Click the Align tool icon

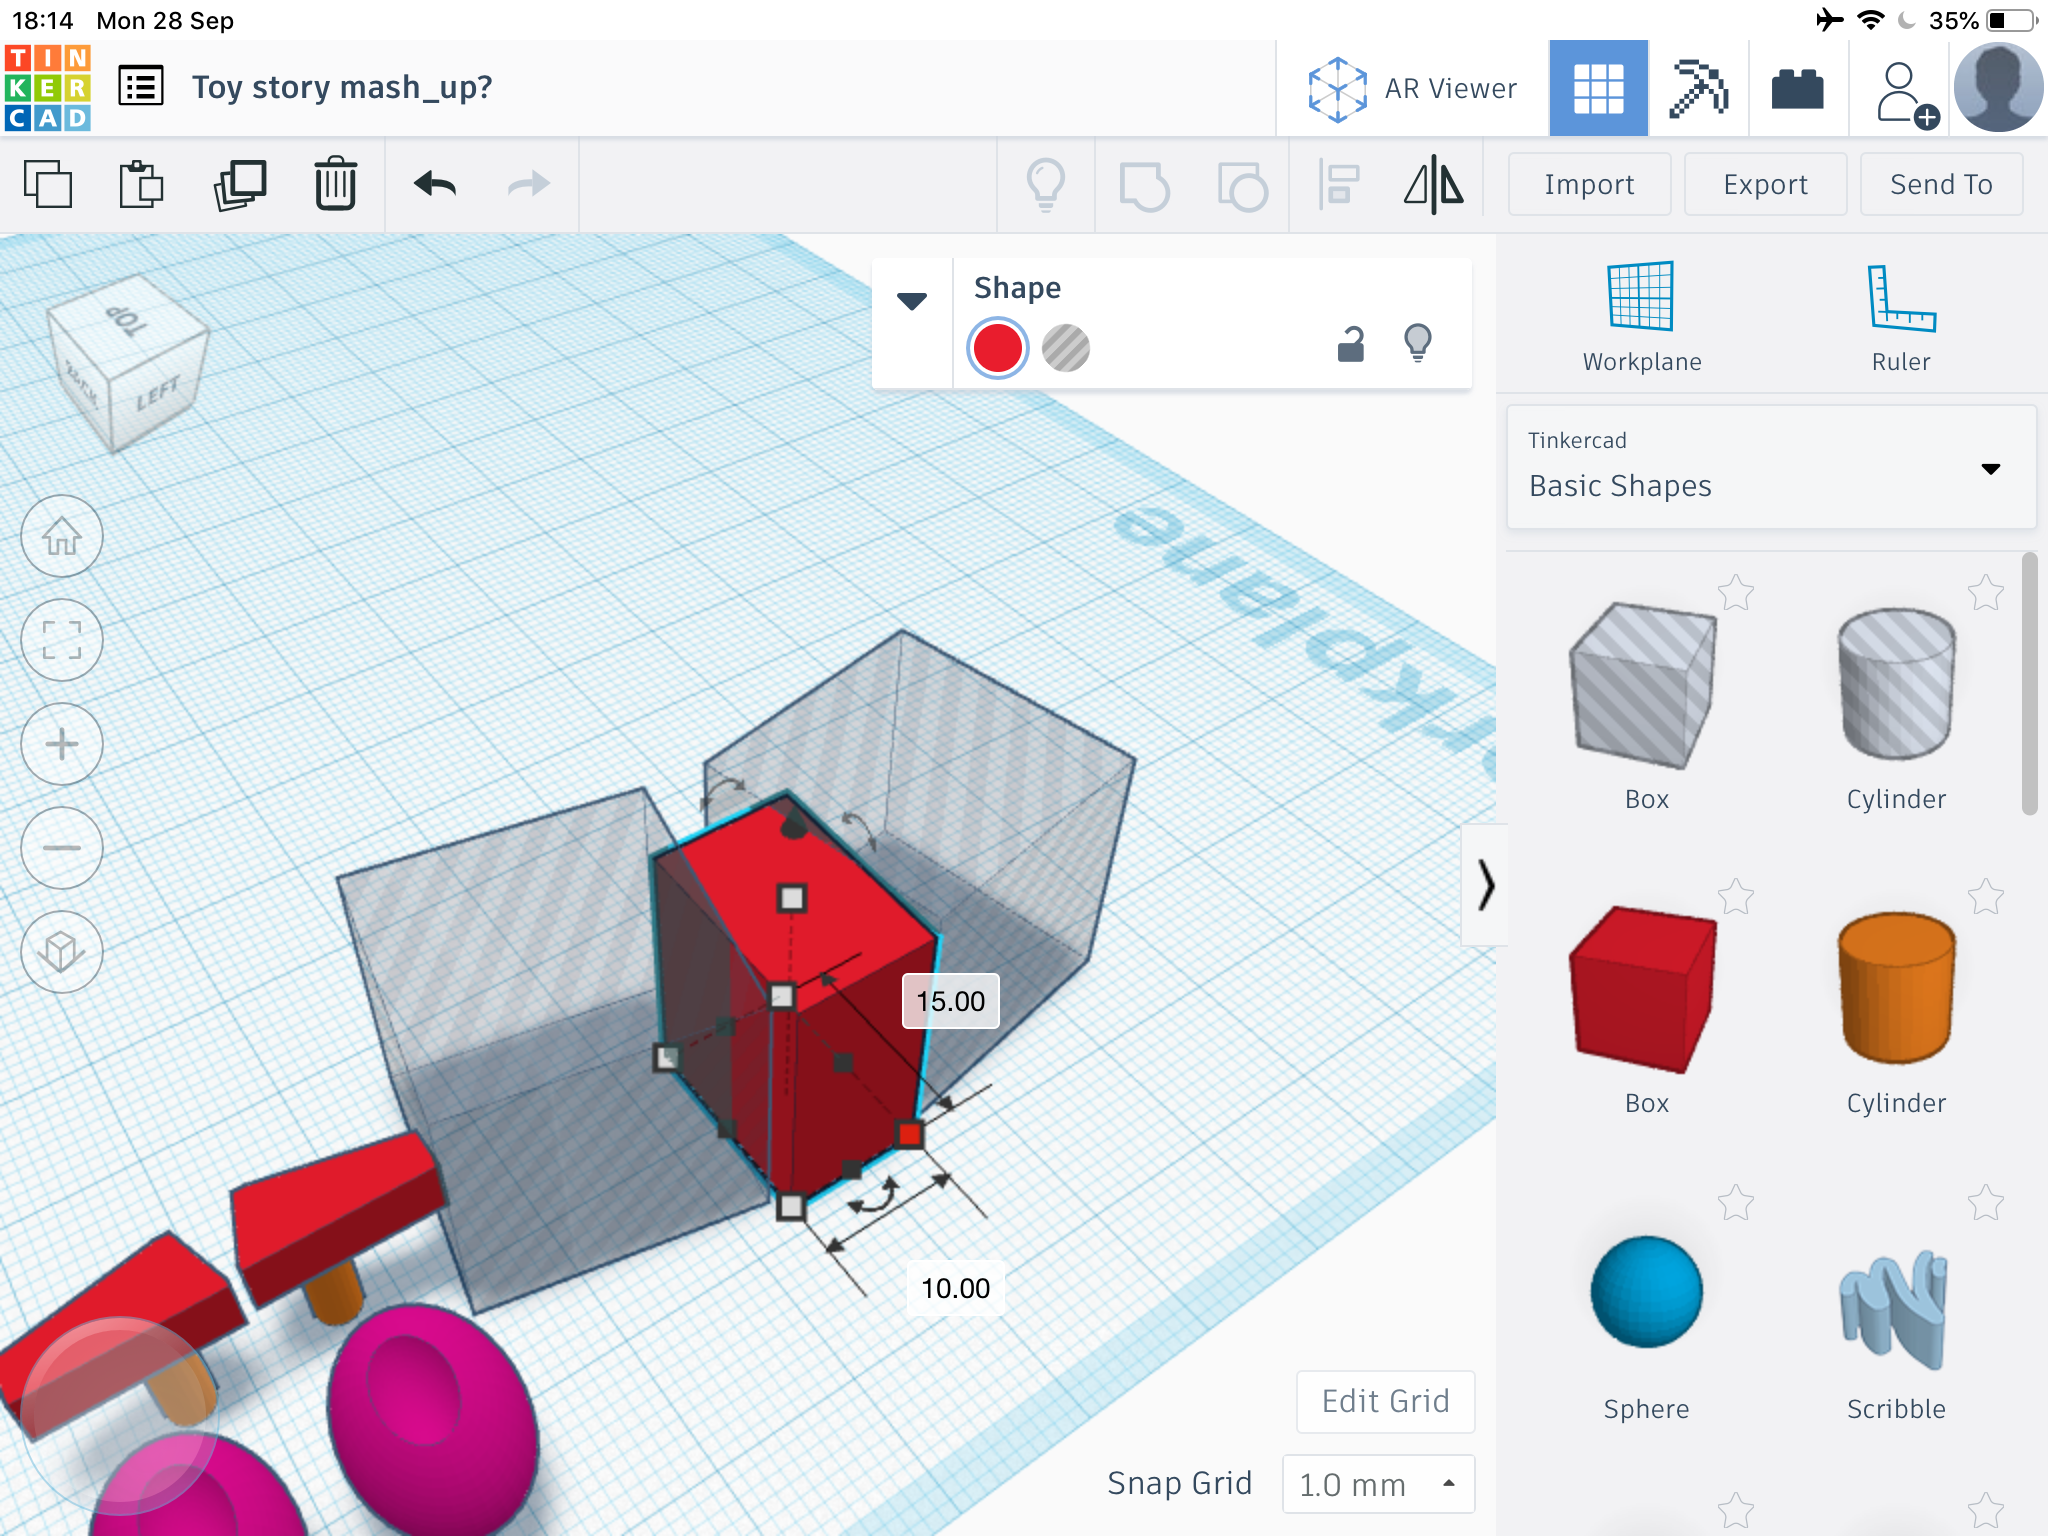(x=1338, y=185)
